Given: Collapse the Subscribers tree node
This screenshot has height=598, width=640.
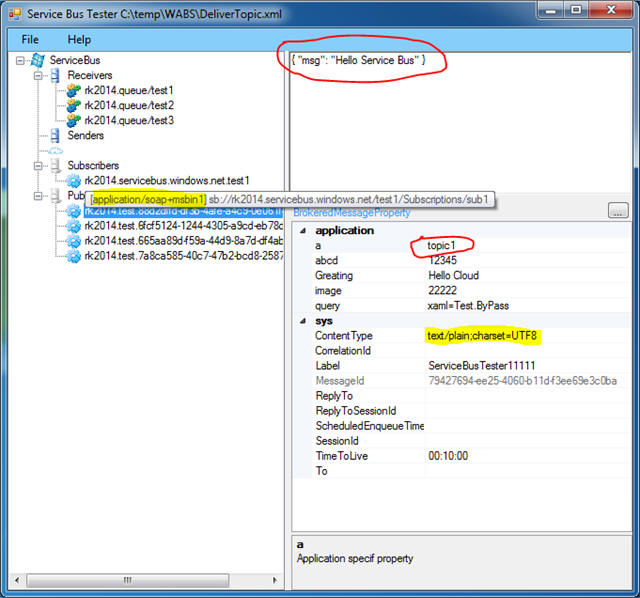Looking at the screenshot, I should point(38,166).
